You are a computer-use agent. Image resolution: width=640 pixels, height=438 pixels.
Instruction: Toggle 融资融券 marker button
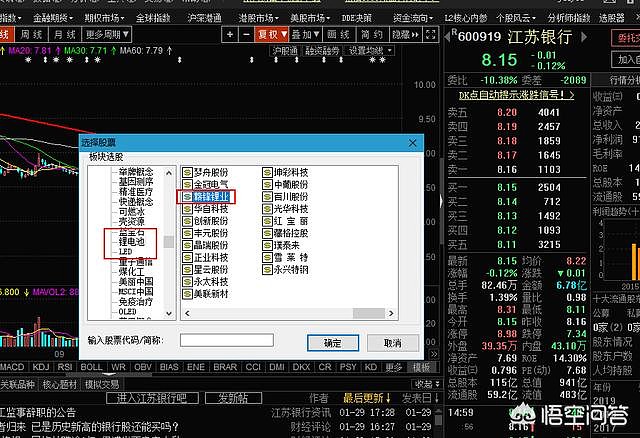pos(321,51)
